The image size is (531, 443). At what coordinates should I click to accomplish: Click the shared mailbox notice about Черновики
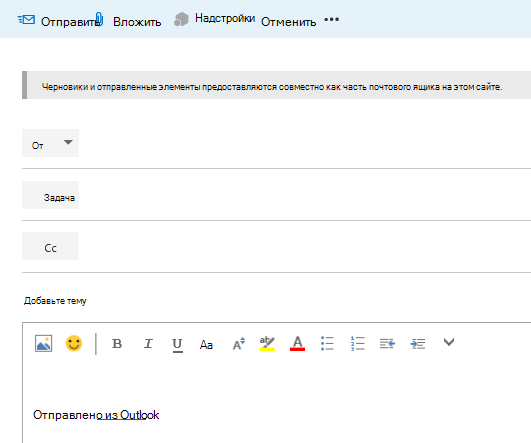click(276, 85)
